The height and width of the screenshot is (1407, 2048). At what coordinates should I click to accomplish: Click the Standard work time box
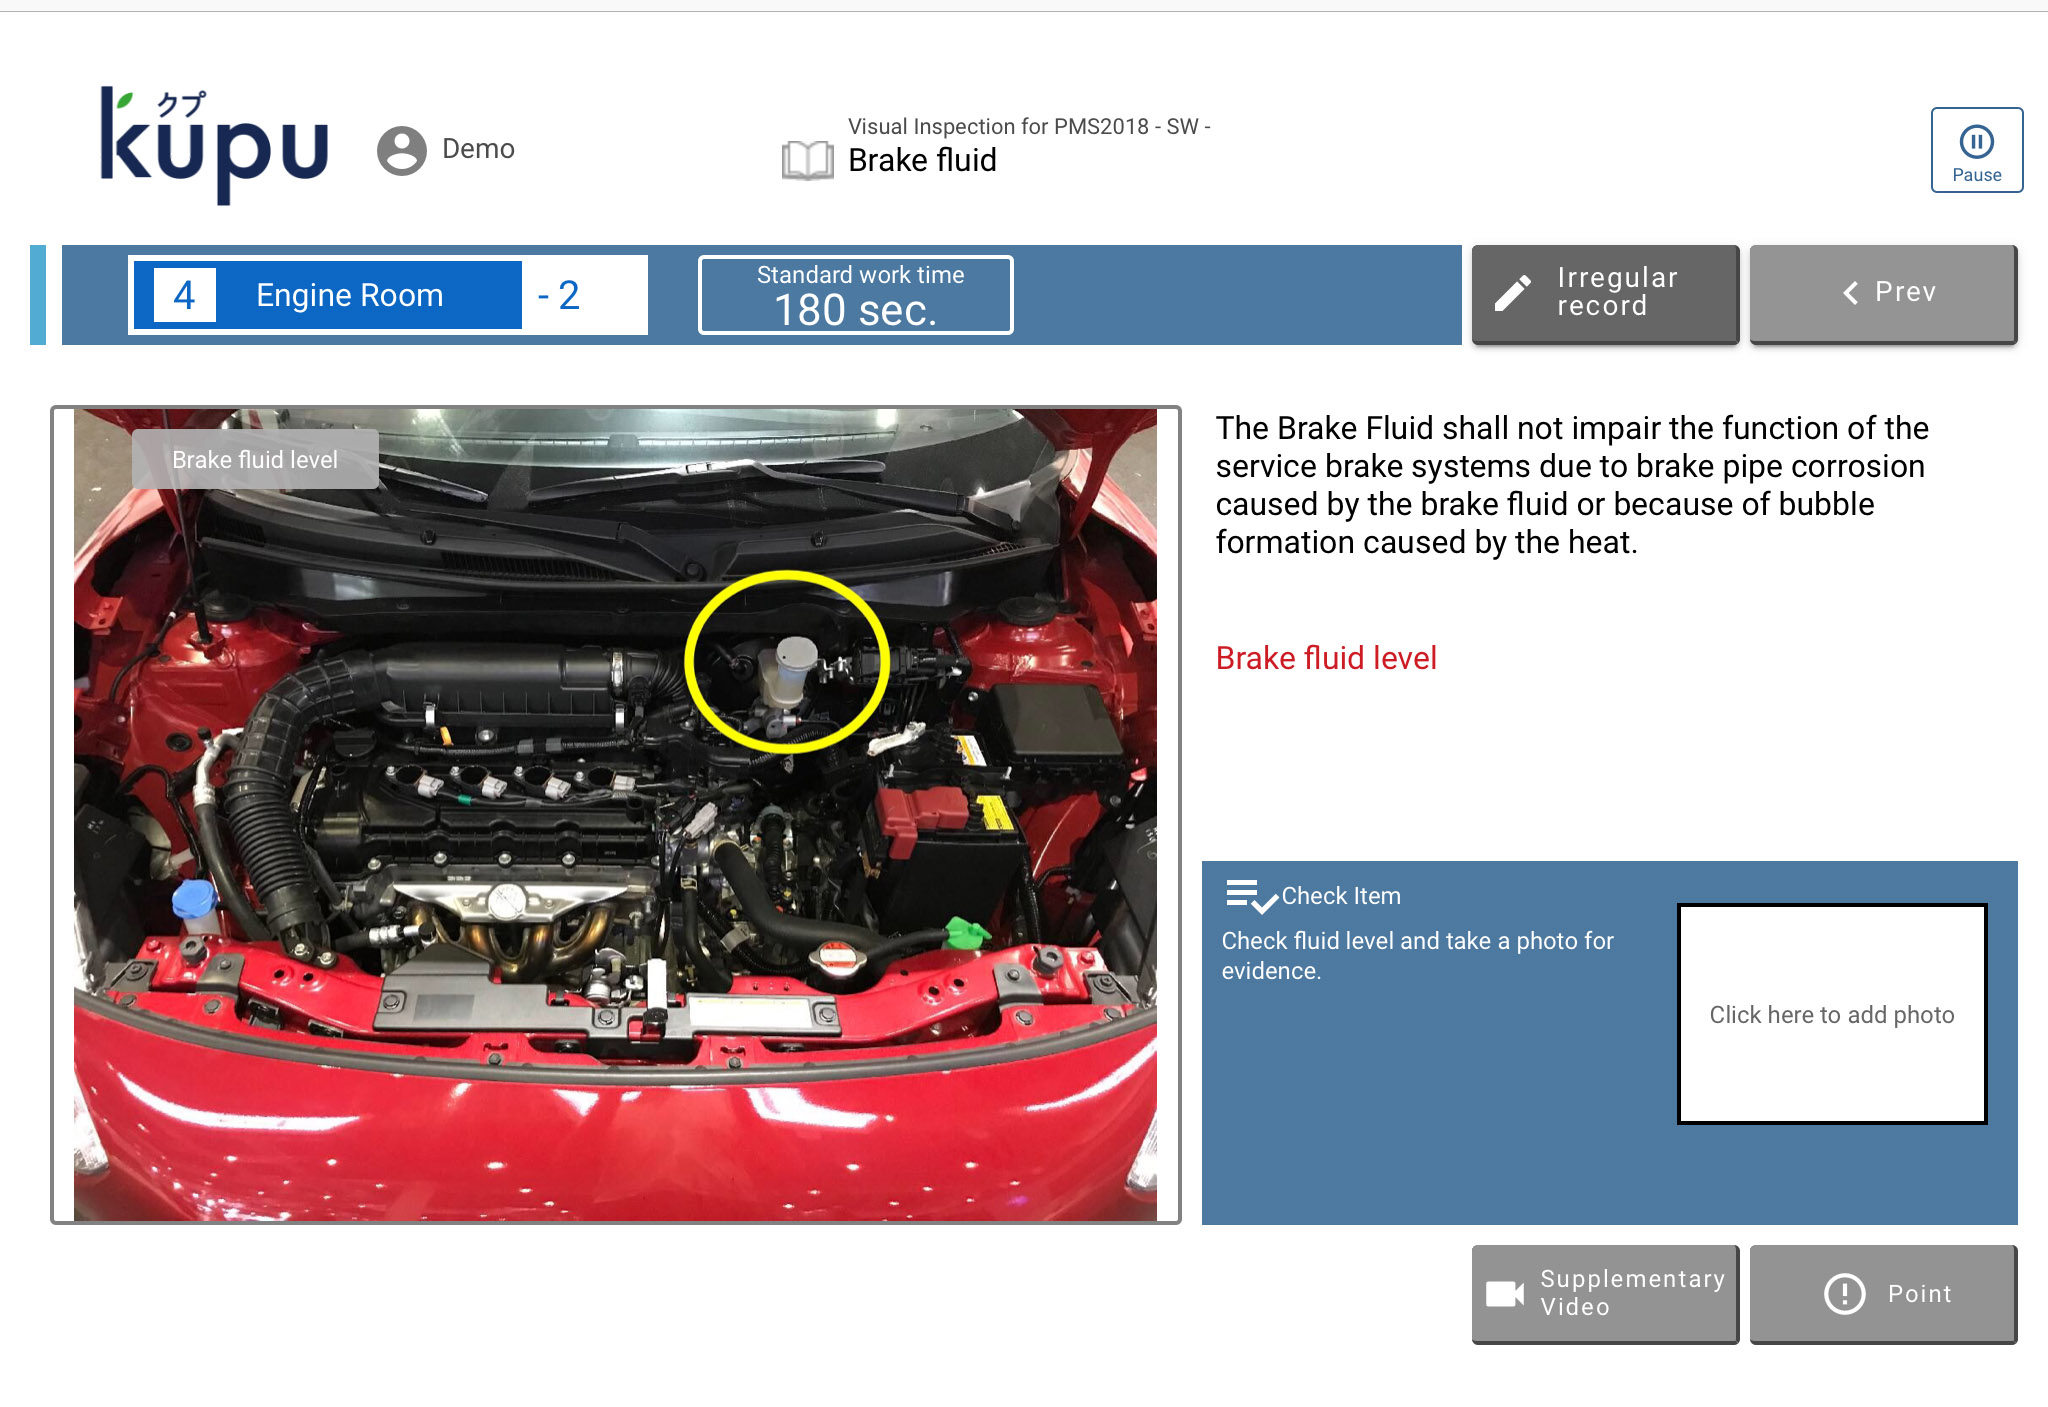(x=855, y=295)
